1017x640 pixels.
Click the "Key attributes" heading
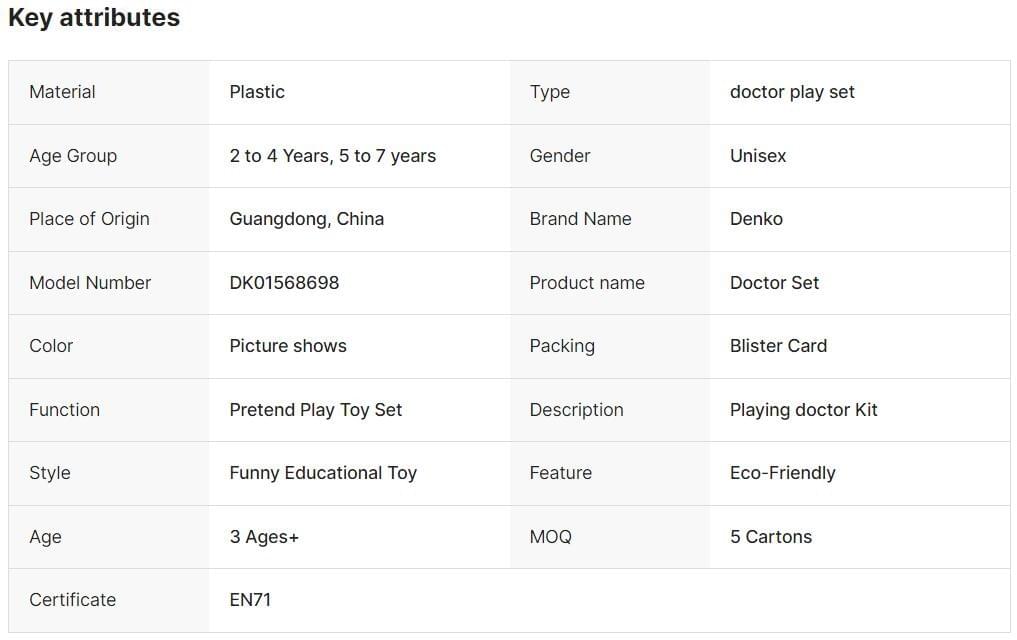click(94, 18)
